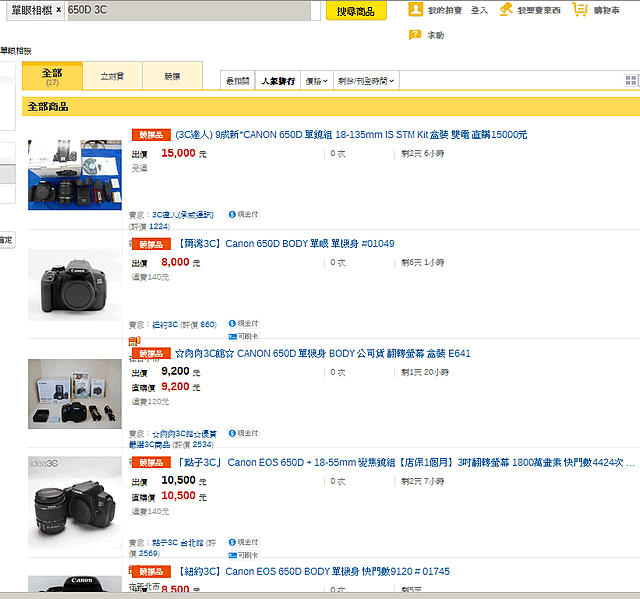This screenshot has width=640, height=599.
Task: Click the 搜尋商品 search button
Action: click(356, 11)
